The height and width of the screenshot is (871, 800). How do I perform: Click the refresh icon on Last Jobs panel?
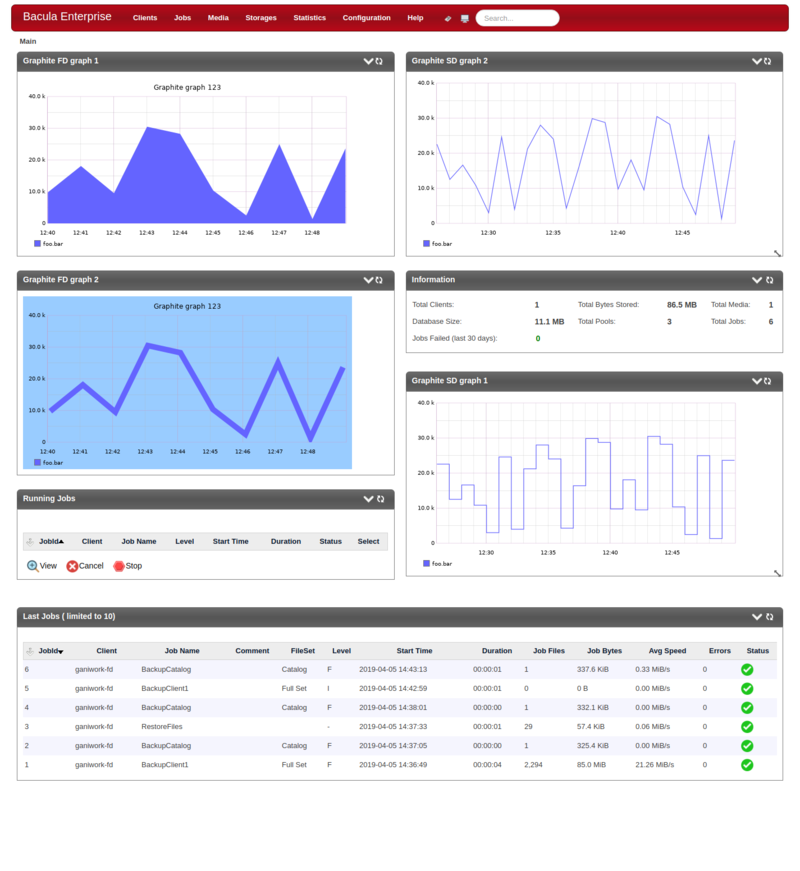[770, 617]
